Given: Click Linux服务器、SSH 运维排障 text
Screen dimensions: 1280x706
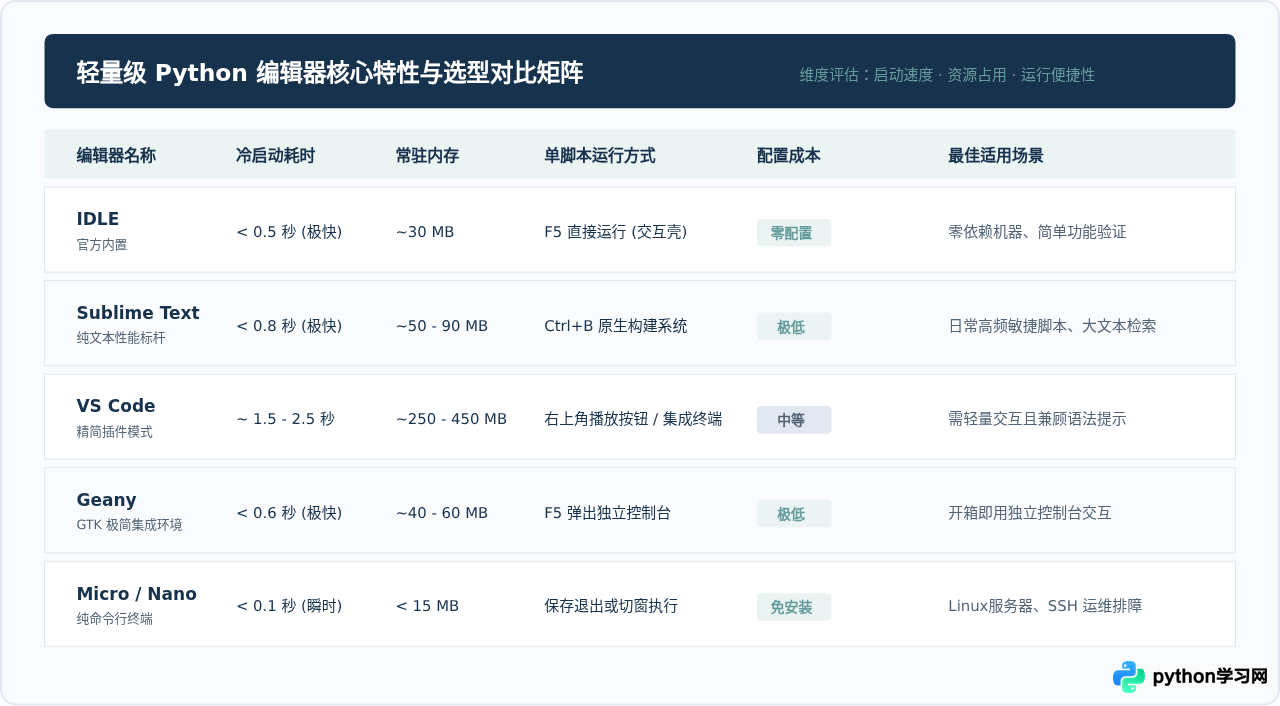Looking at the screenshot, I should tap(1045, 606).
